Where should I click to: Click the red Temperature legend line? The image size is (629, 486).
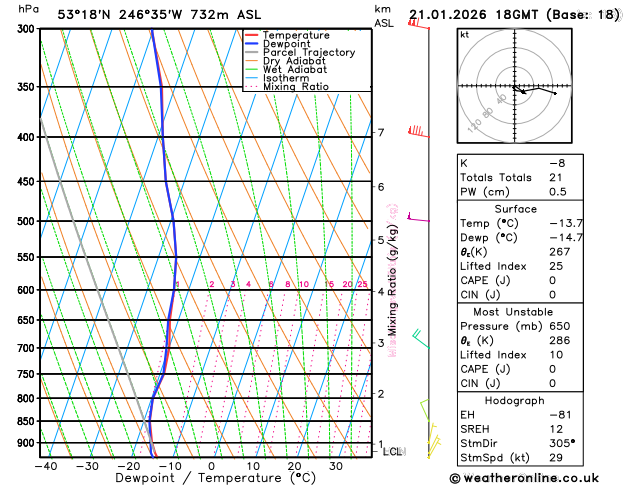pos(252,35)
